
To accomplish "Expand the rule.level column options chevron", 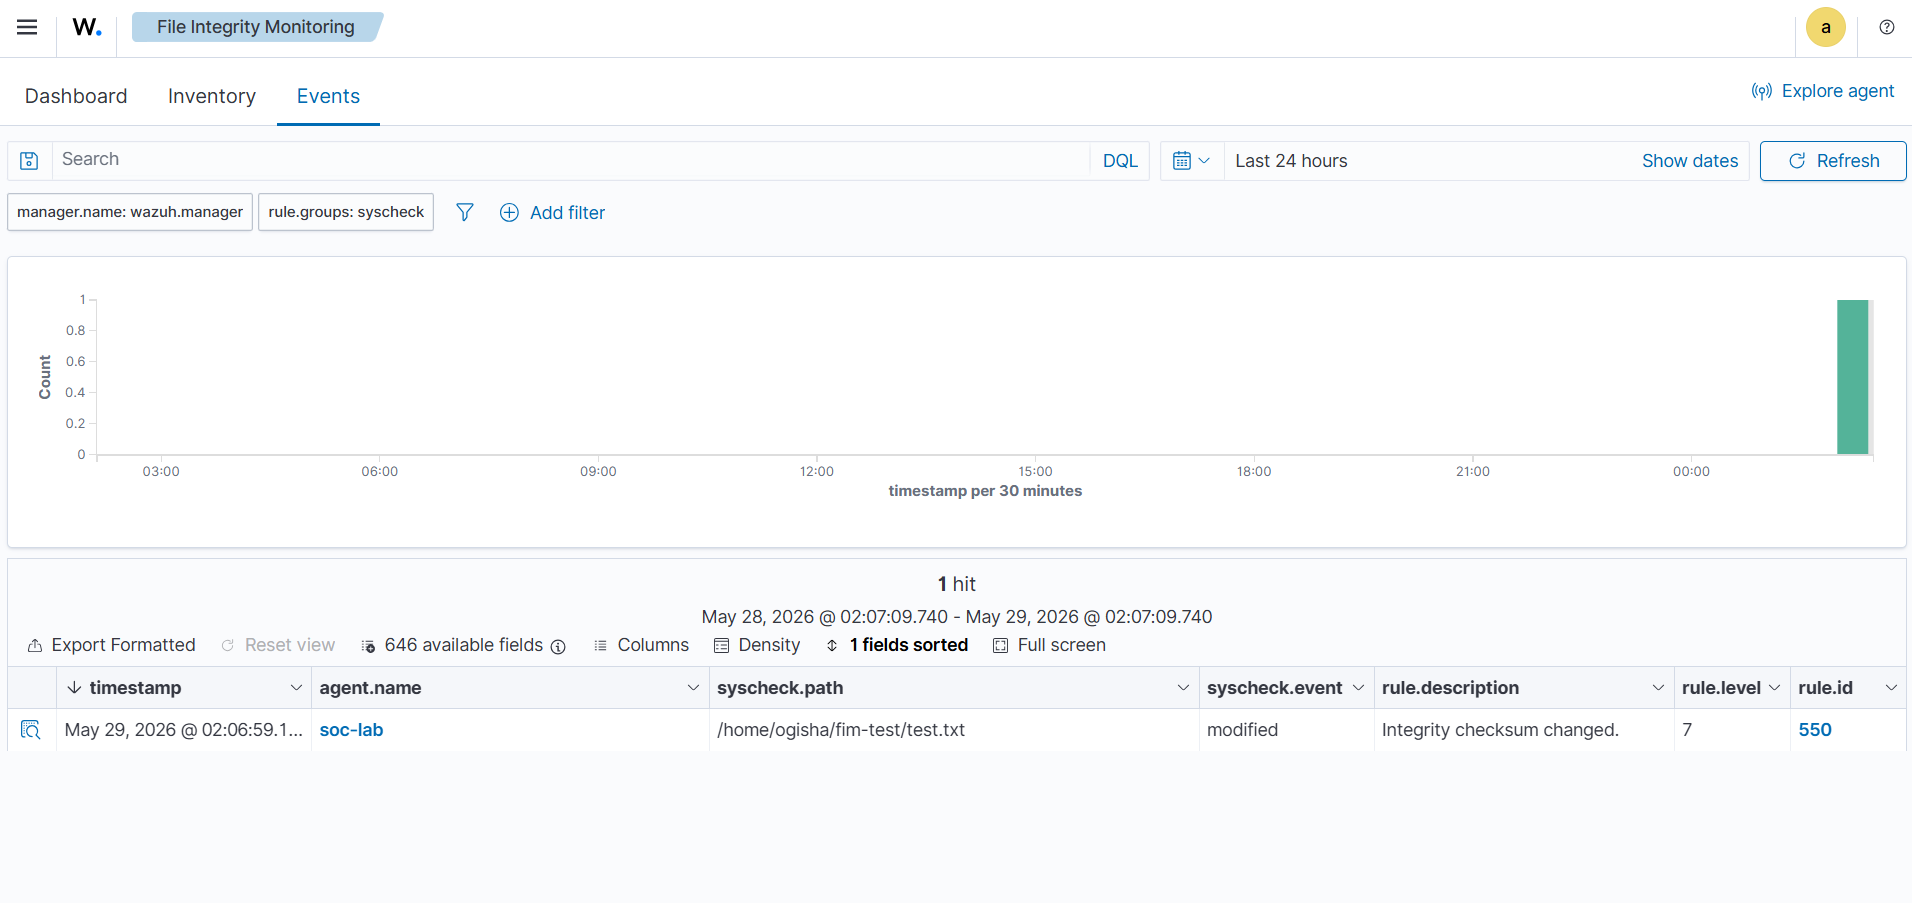I will [x=1774, y=688].
